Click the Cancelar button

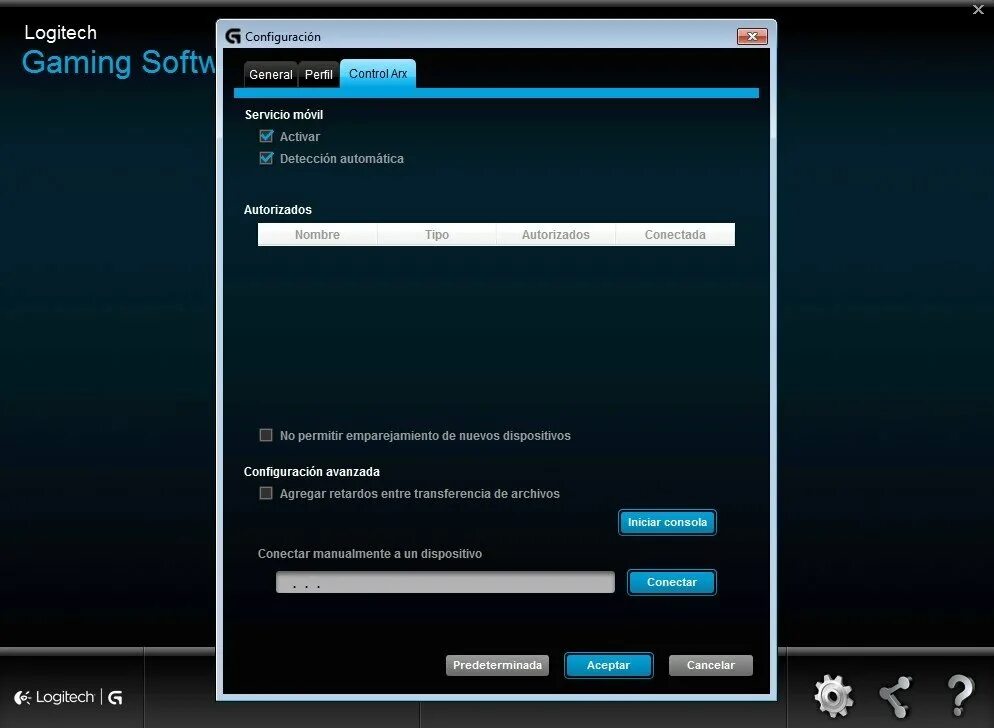coord(711,665)
